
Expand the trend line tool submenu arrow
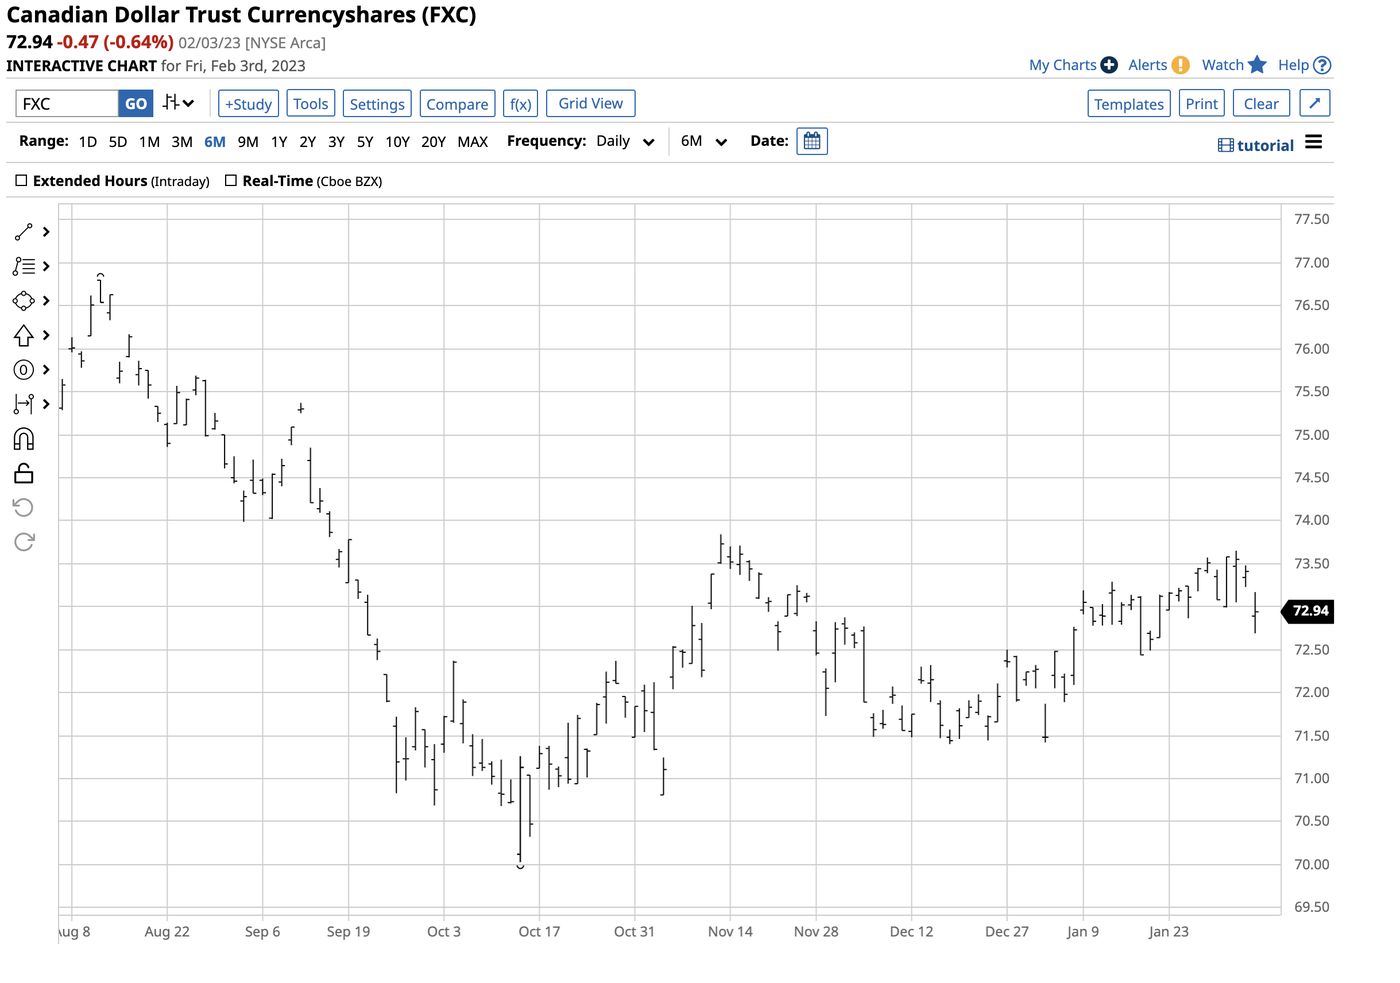(46, 232)
